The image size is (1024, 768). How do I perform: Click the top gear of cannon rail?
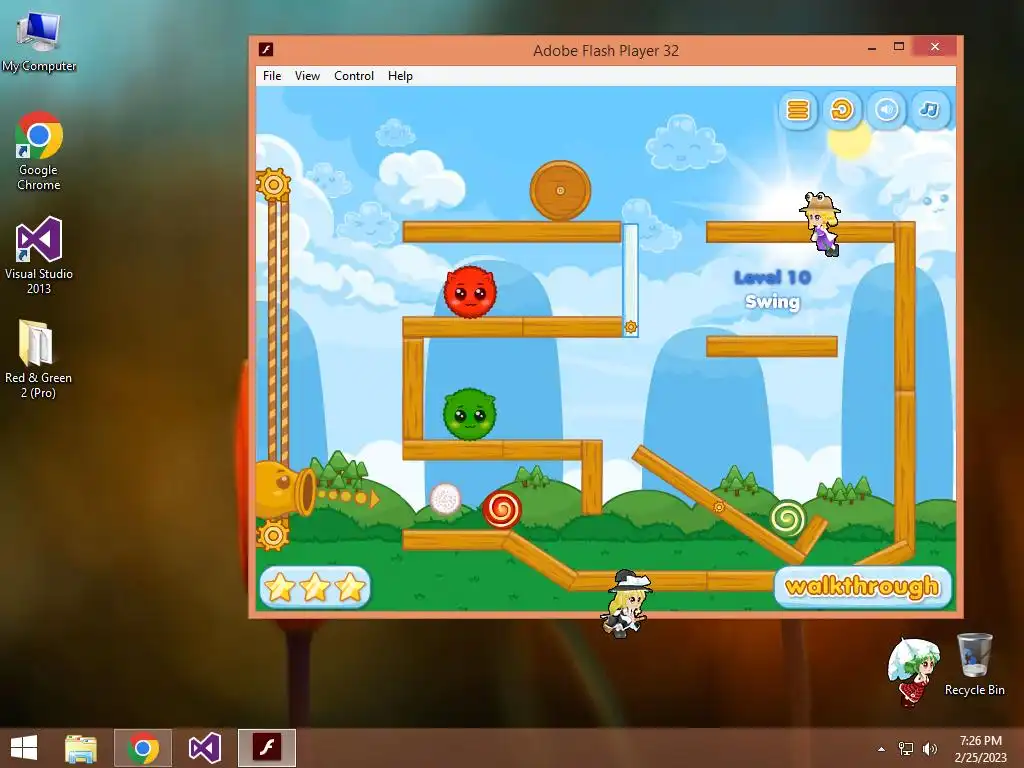[x=274, y=185]
